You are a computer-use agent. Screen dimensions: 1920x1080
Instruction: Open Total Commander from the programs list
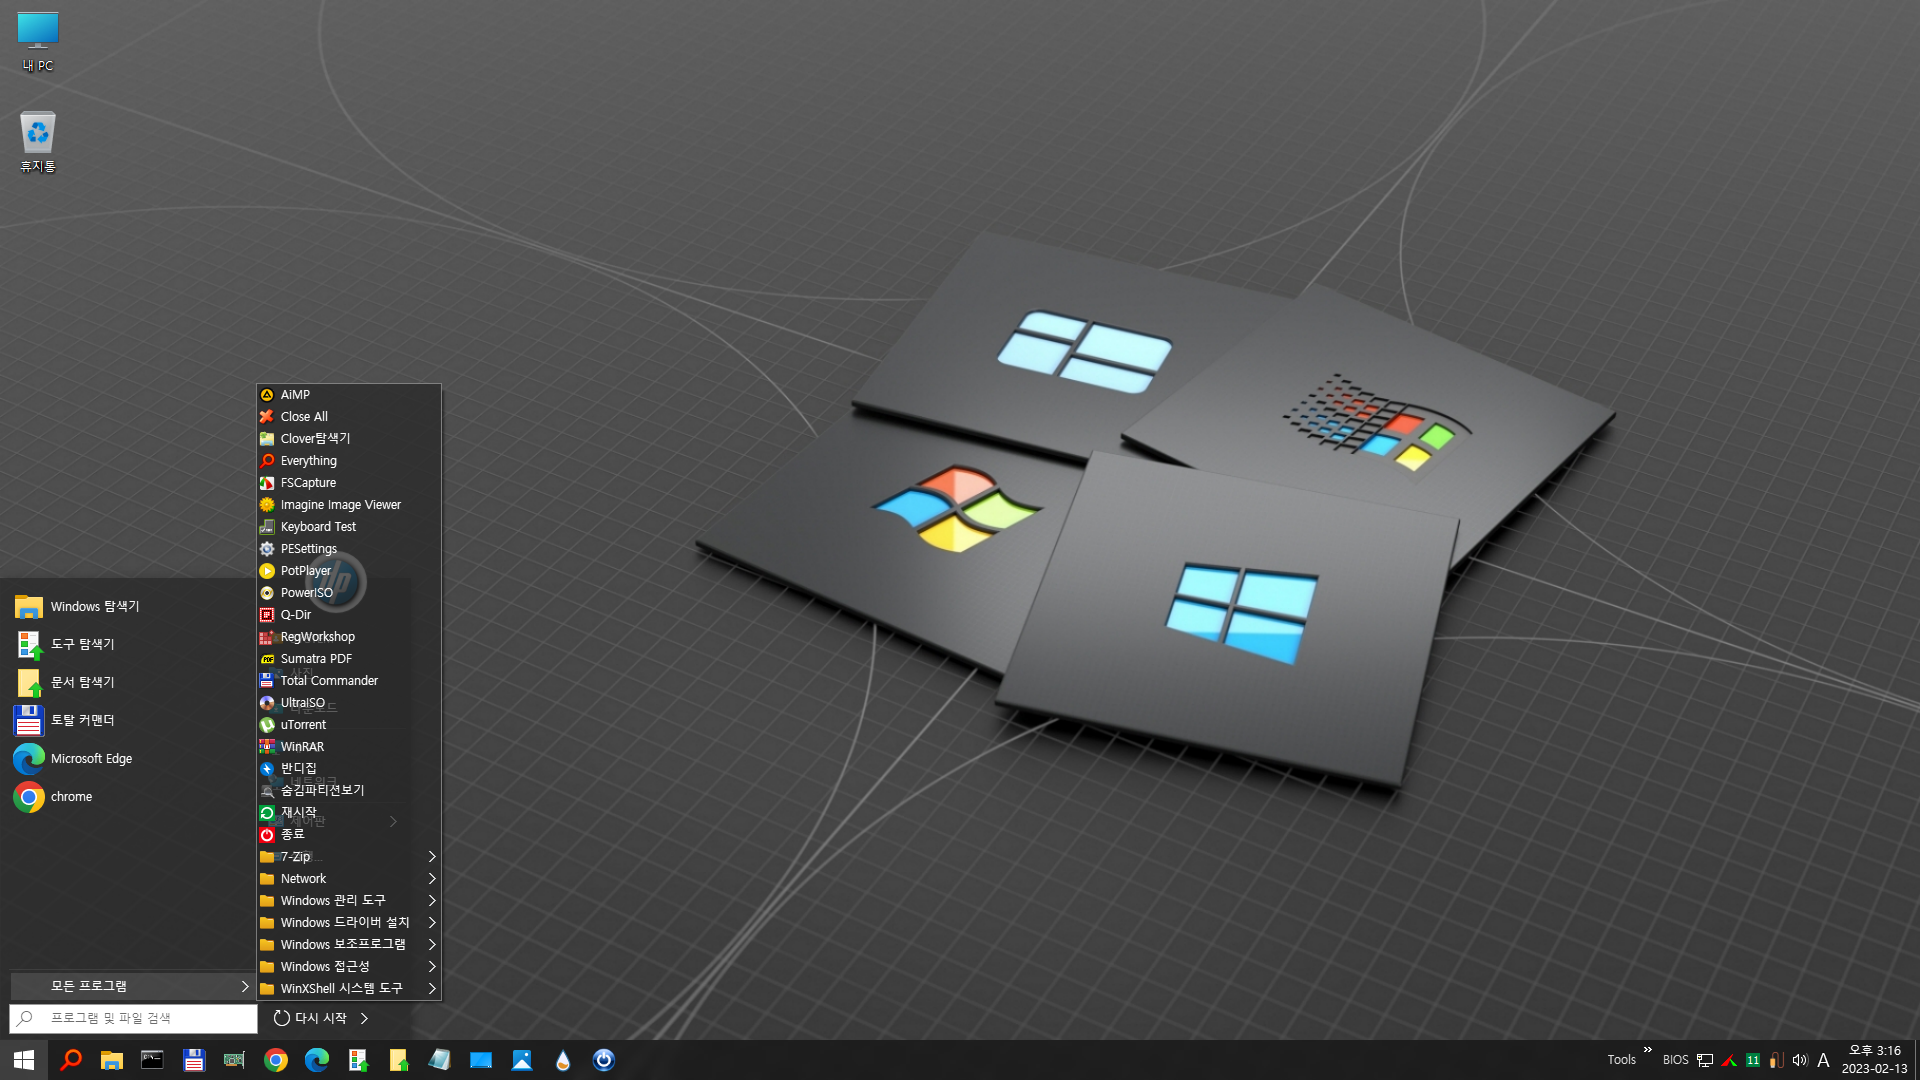point(348,681)
